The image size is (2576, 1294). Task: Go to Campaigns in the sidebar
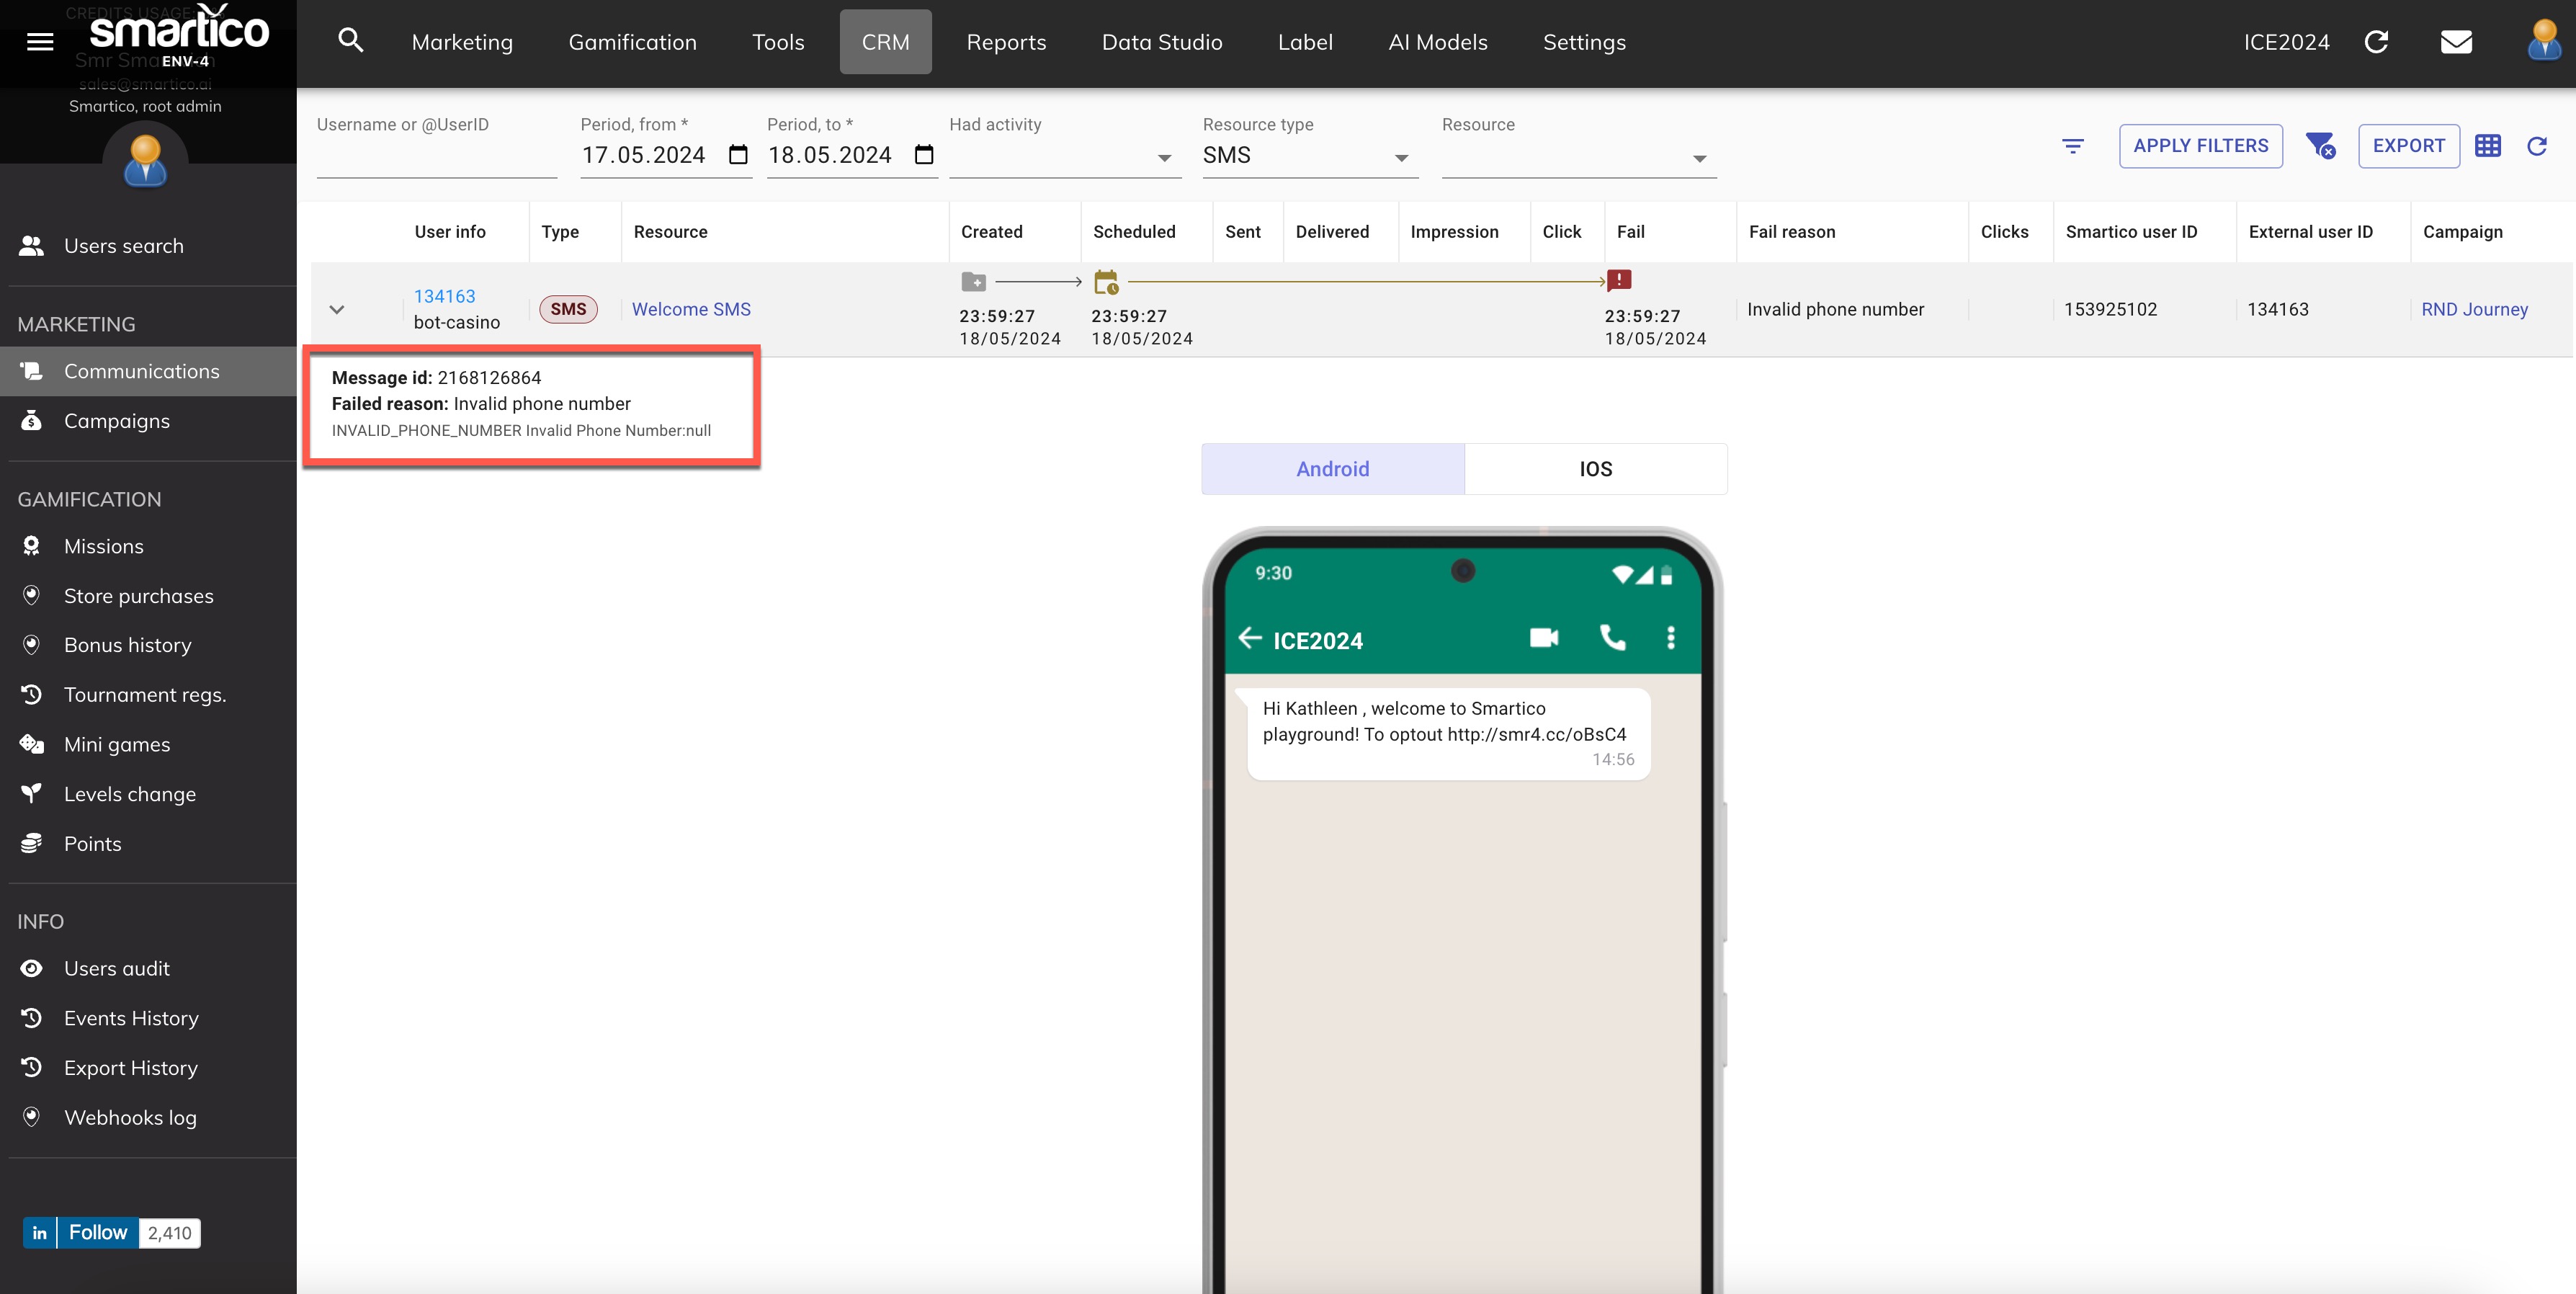[117, 421]
